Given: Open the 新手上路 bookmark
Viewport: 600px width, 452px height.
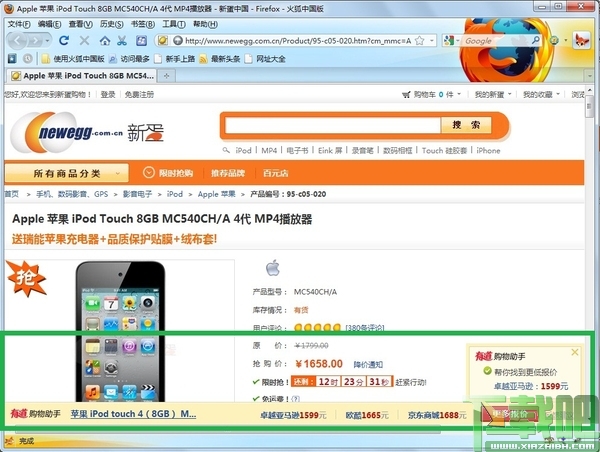Looking at the screenshot, I should click(x=174, y=59).
